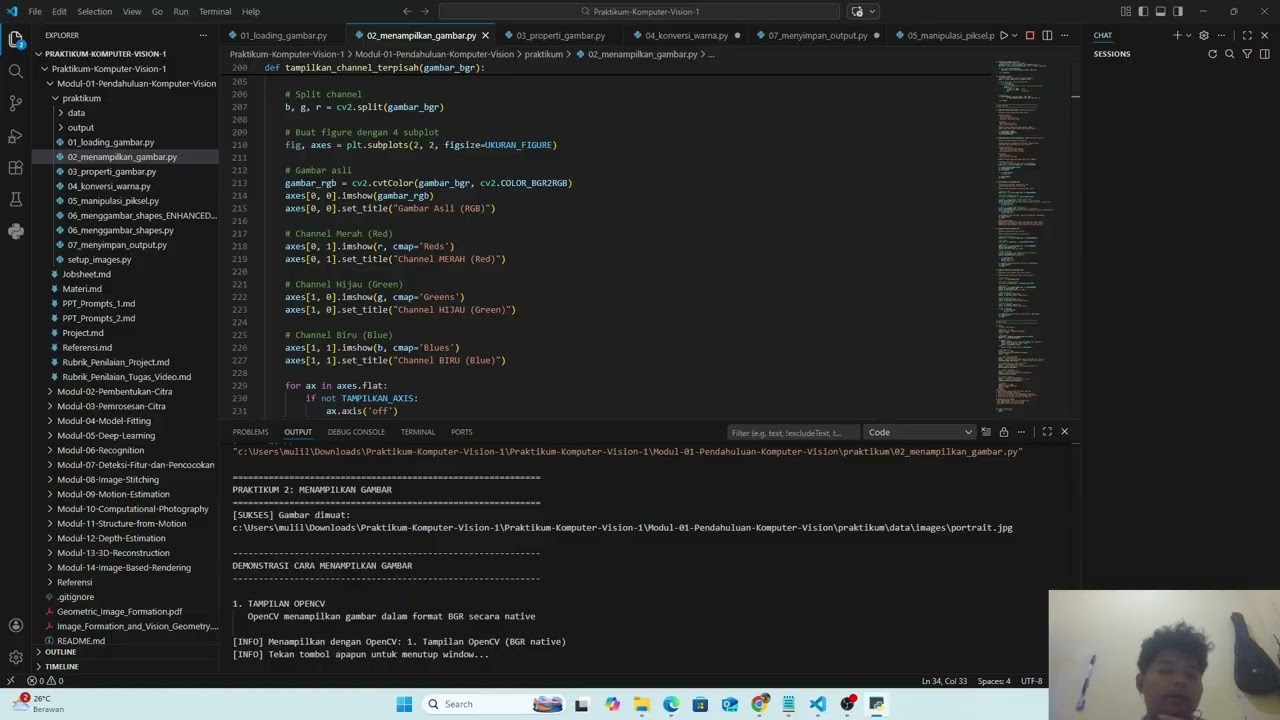Open Visual Studio Code from the taskbar
1280x720 pixels.
click(x=818, y=704)
